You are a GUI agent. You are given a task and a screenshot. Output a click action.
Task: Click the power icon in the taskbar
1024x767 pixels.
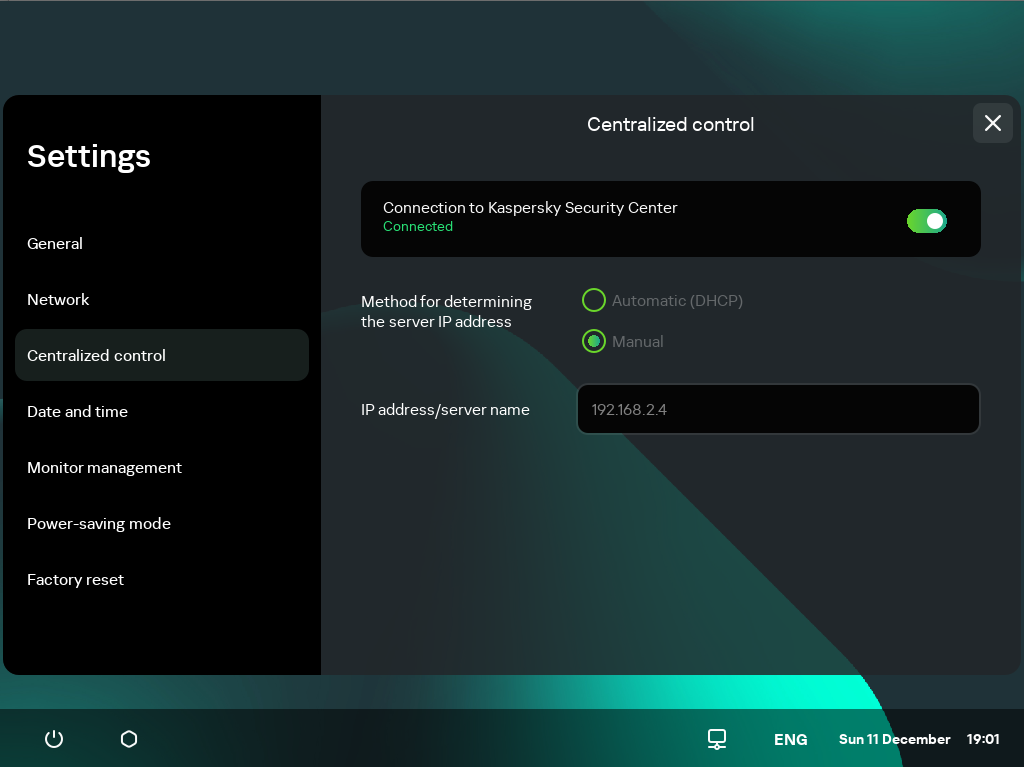tap(53, 739)
